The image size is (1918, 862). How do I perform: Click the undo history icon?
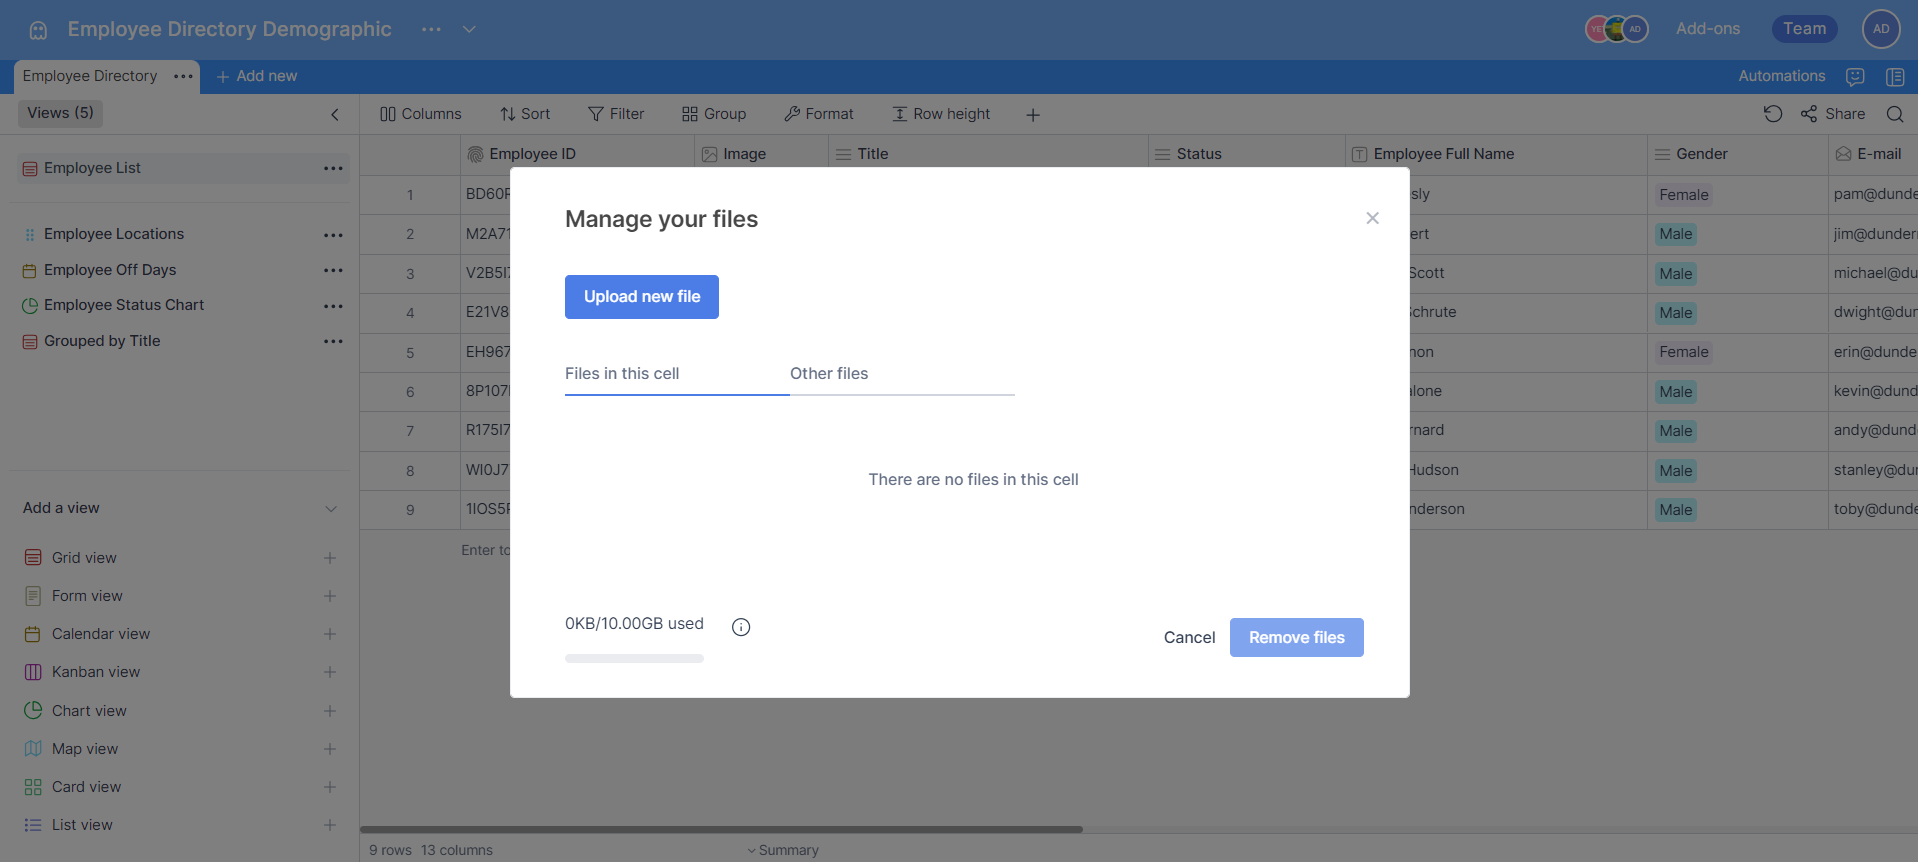click(1773, 114)
